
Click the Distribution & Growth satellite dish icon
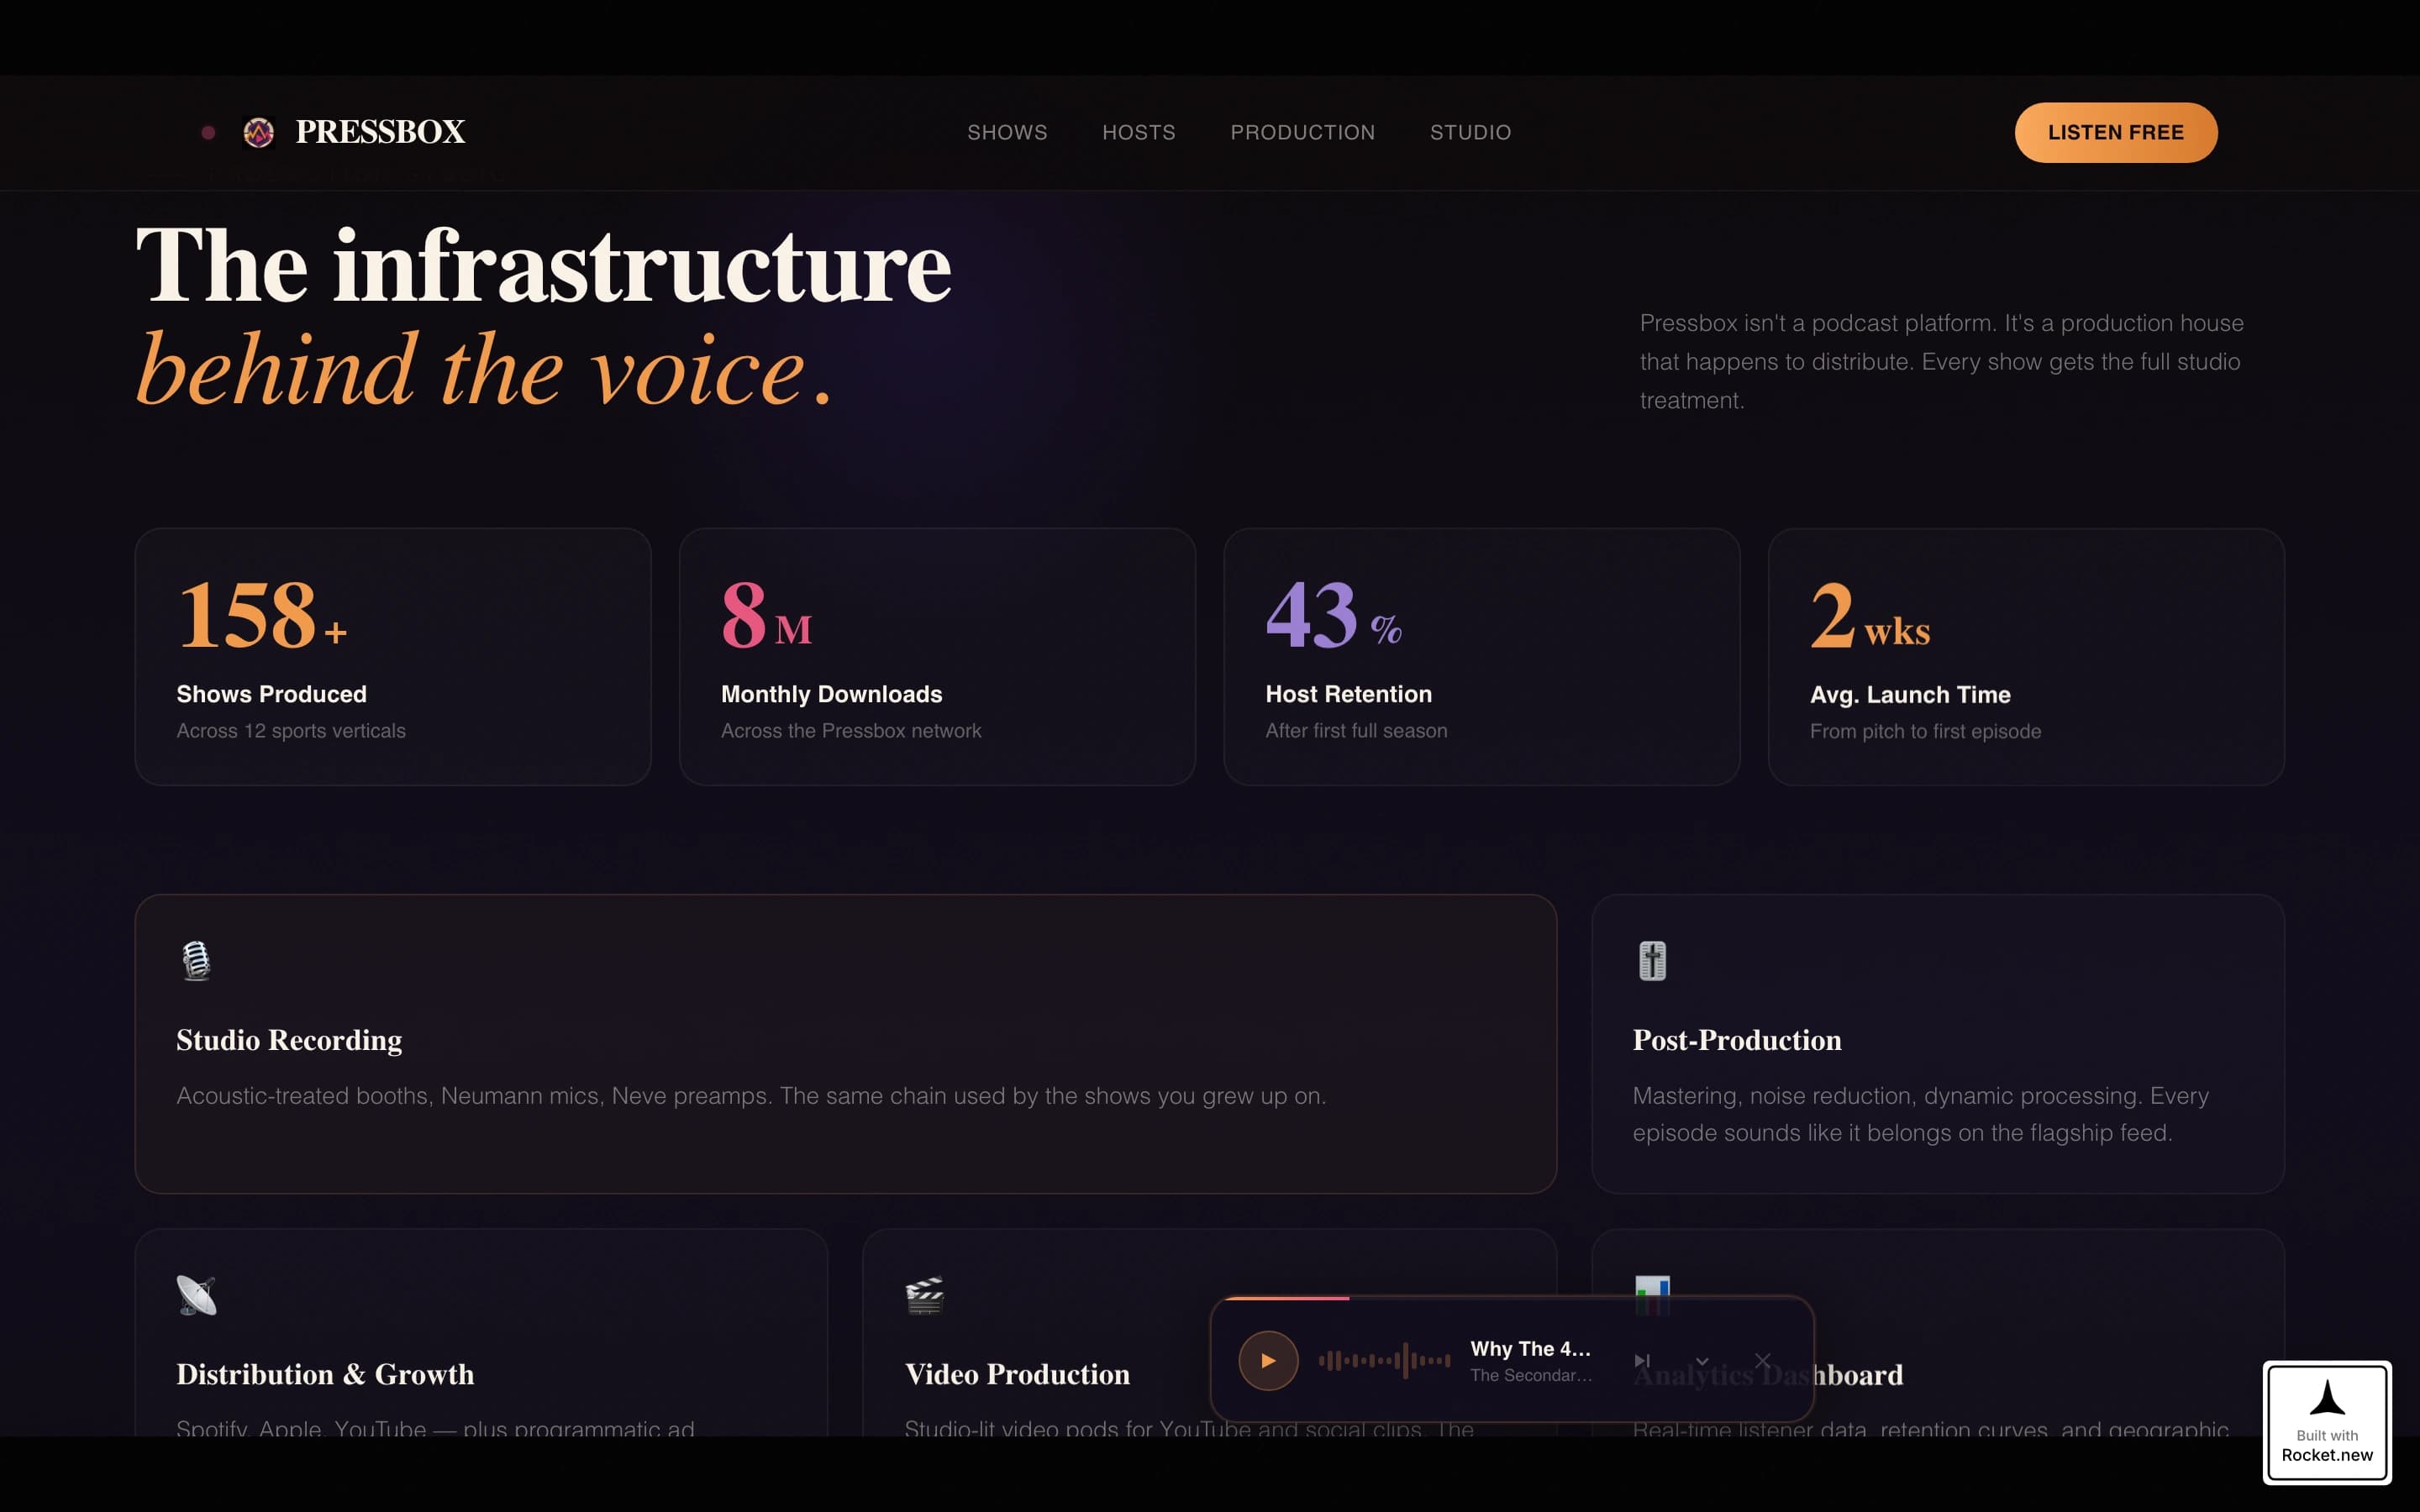tap(196, 1295)
